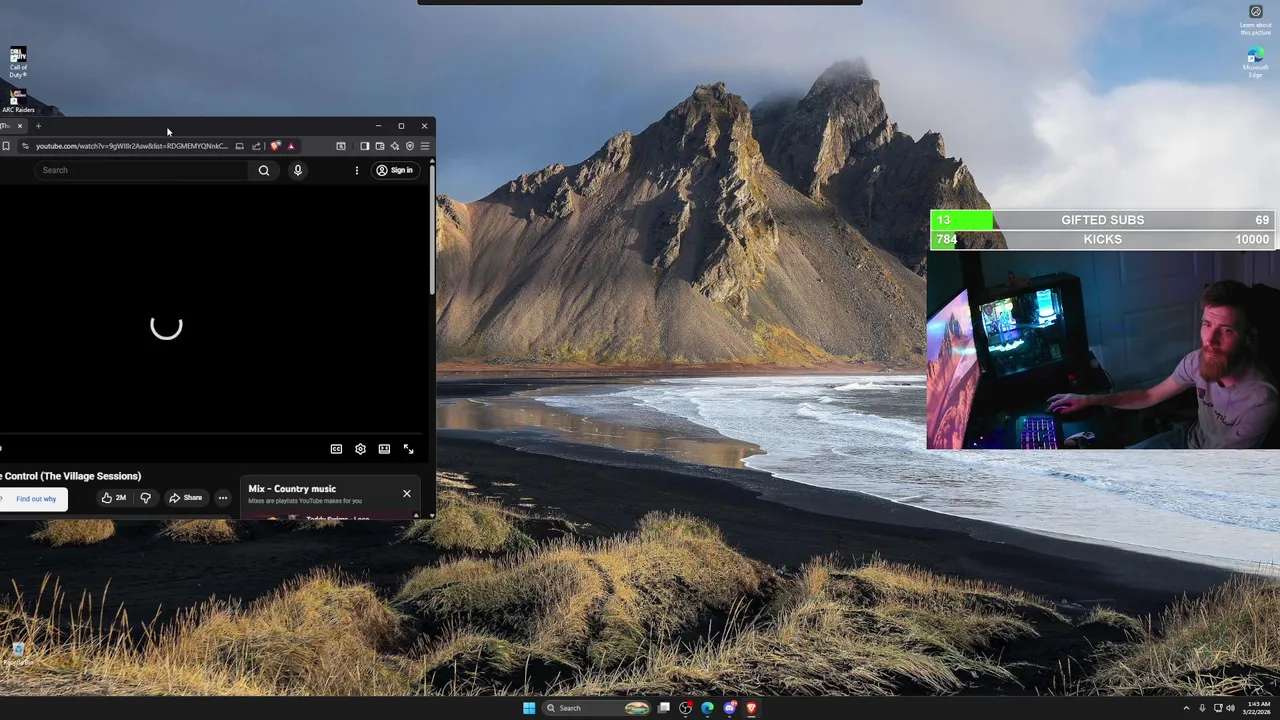Enter video full screen mode

[408, 449]
